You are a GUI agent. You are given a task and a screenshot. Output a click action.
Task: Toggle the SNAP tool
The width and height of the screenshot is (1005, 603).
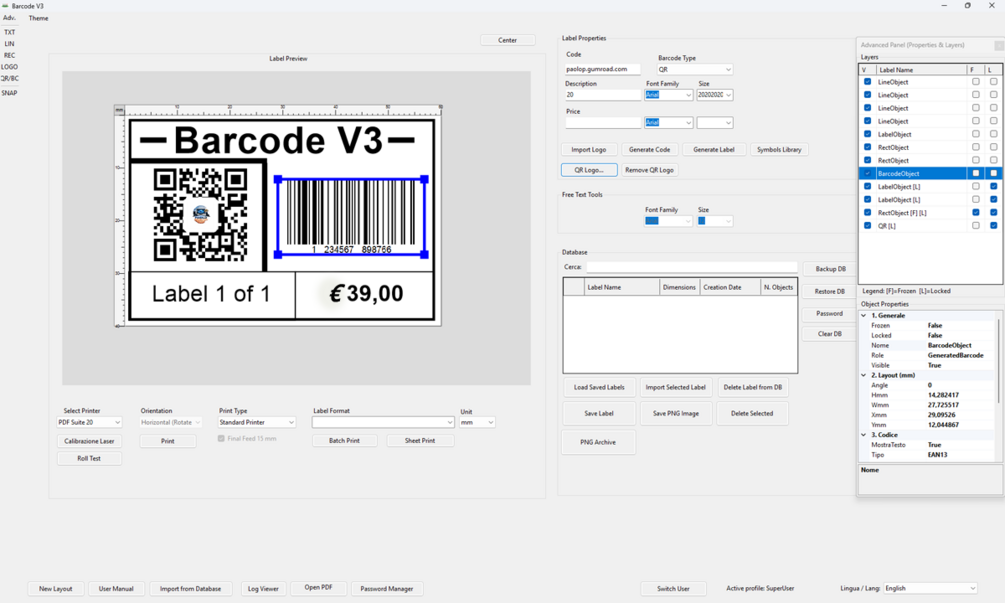[x=10, y=93]
